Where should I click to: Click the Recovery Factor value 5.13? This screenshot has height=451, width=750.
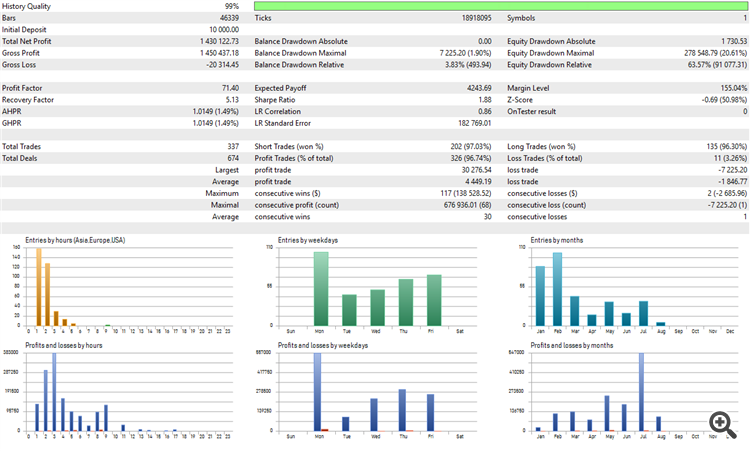[232, 100]
